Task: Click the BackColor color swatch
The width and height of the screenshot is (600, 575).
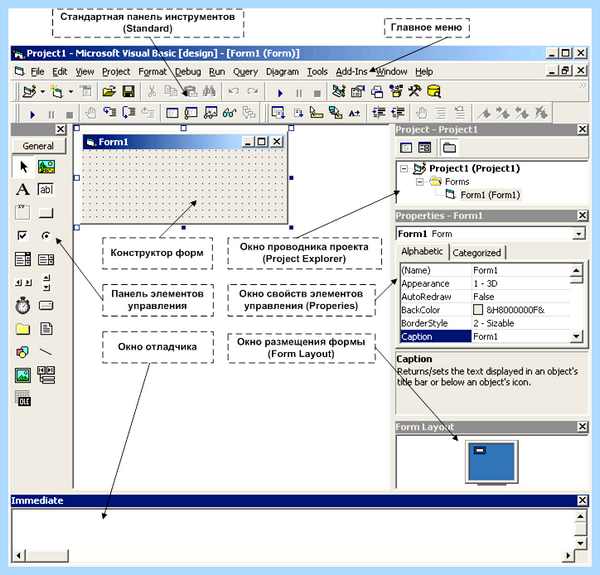Action: click(478, 309)
